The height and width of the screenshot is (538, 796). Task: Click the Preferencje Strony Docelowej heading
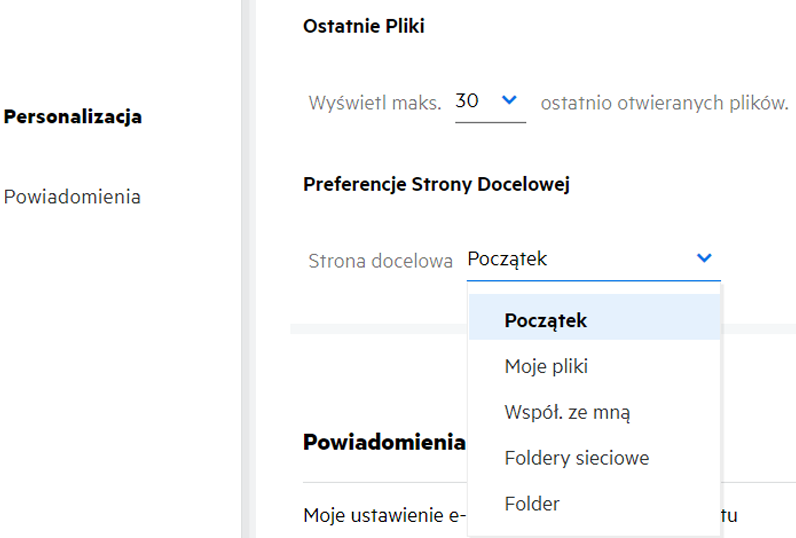tap(437, 185)
